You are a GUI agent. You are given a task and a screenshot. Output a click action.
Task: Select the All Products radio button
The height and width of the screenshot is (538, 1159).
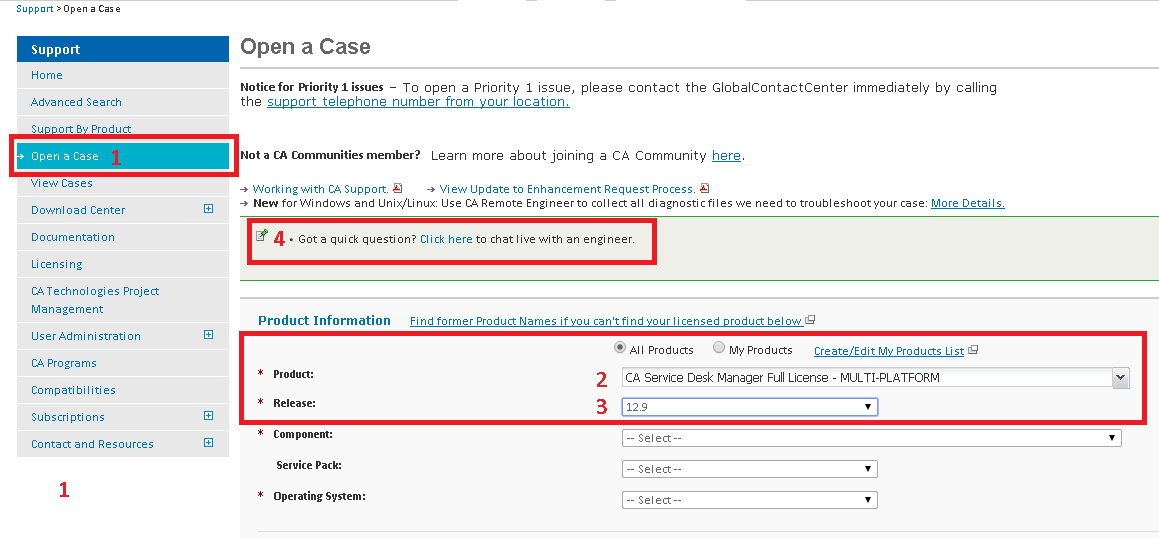621,348
